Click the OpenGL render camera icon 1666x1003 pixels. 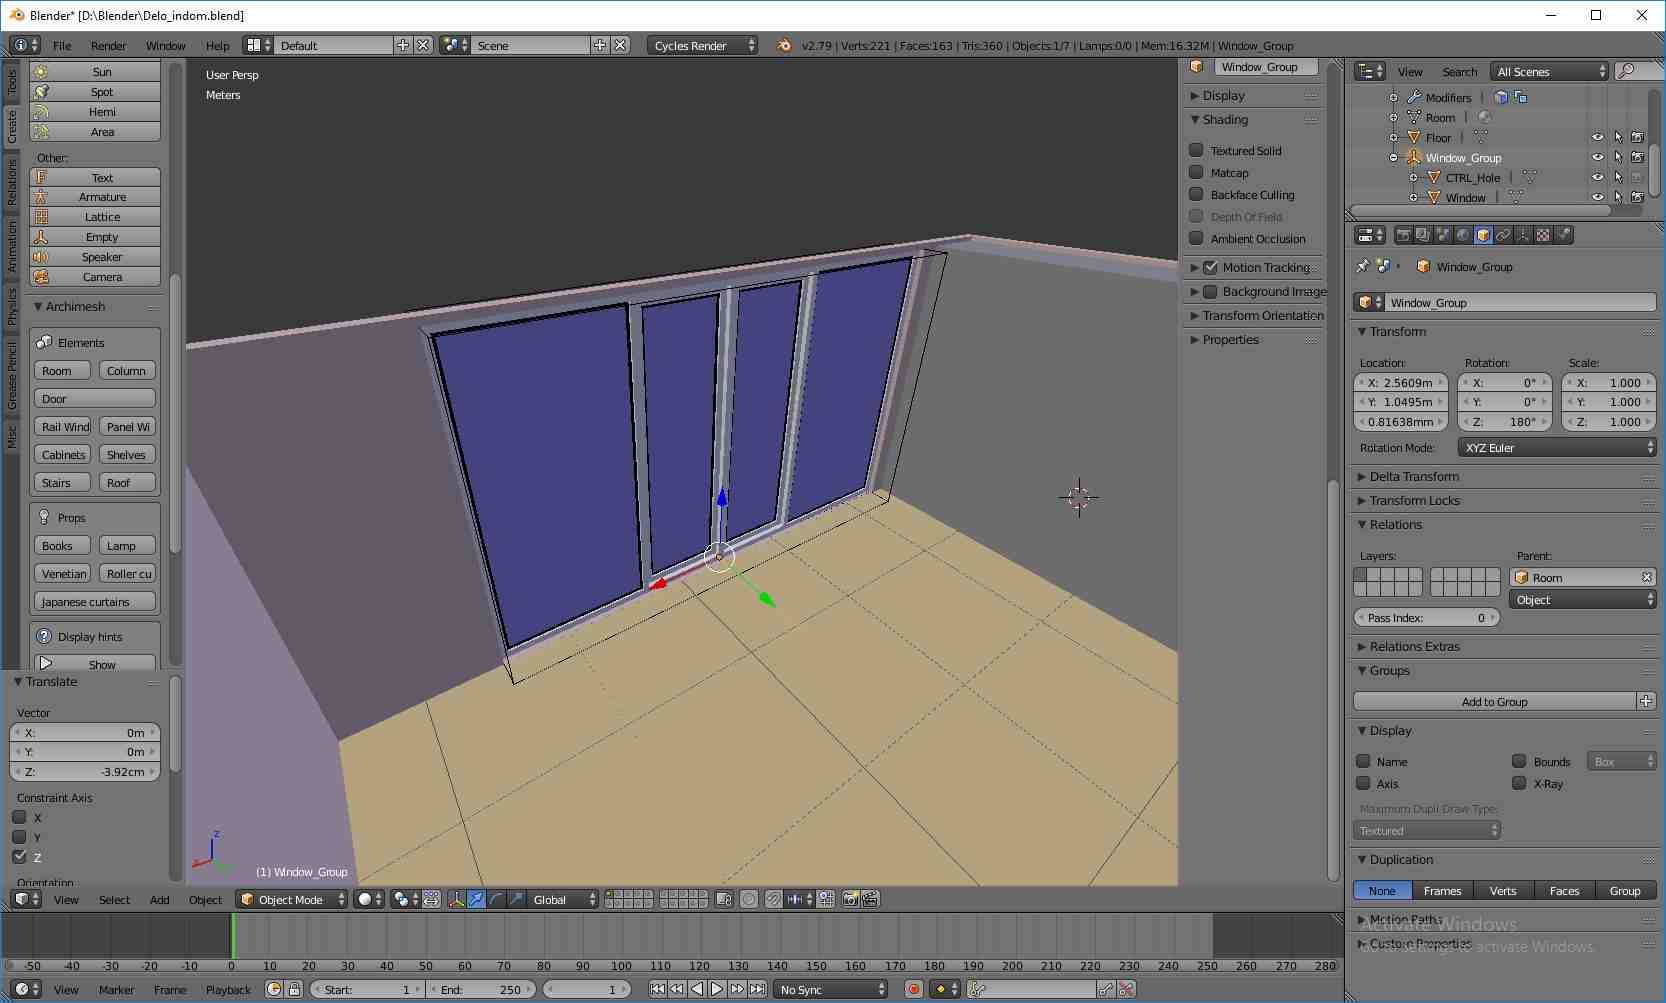click(x=851, y=899)
